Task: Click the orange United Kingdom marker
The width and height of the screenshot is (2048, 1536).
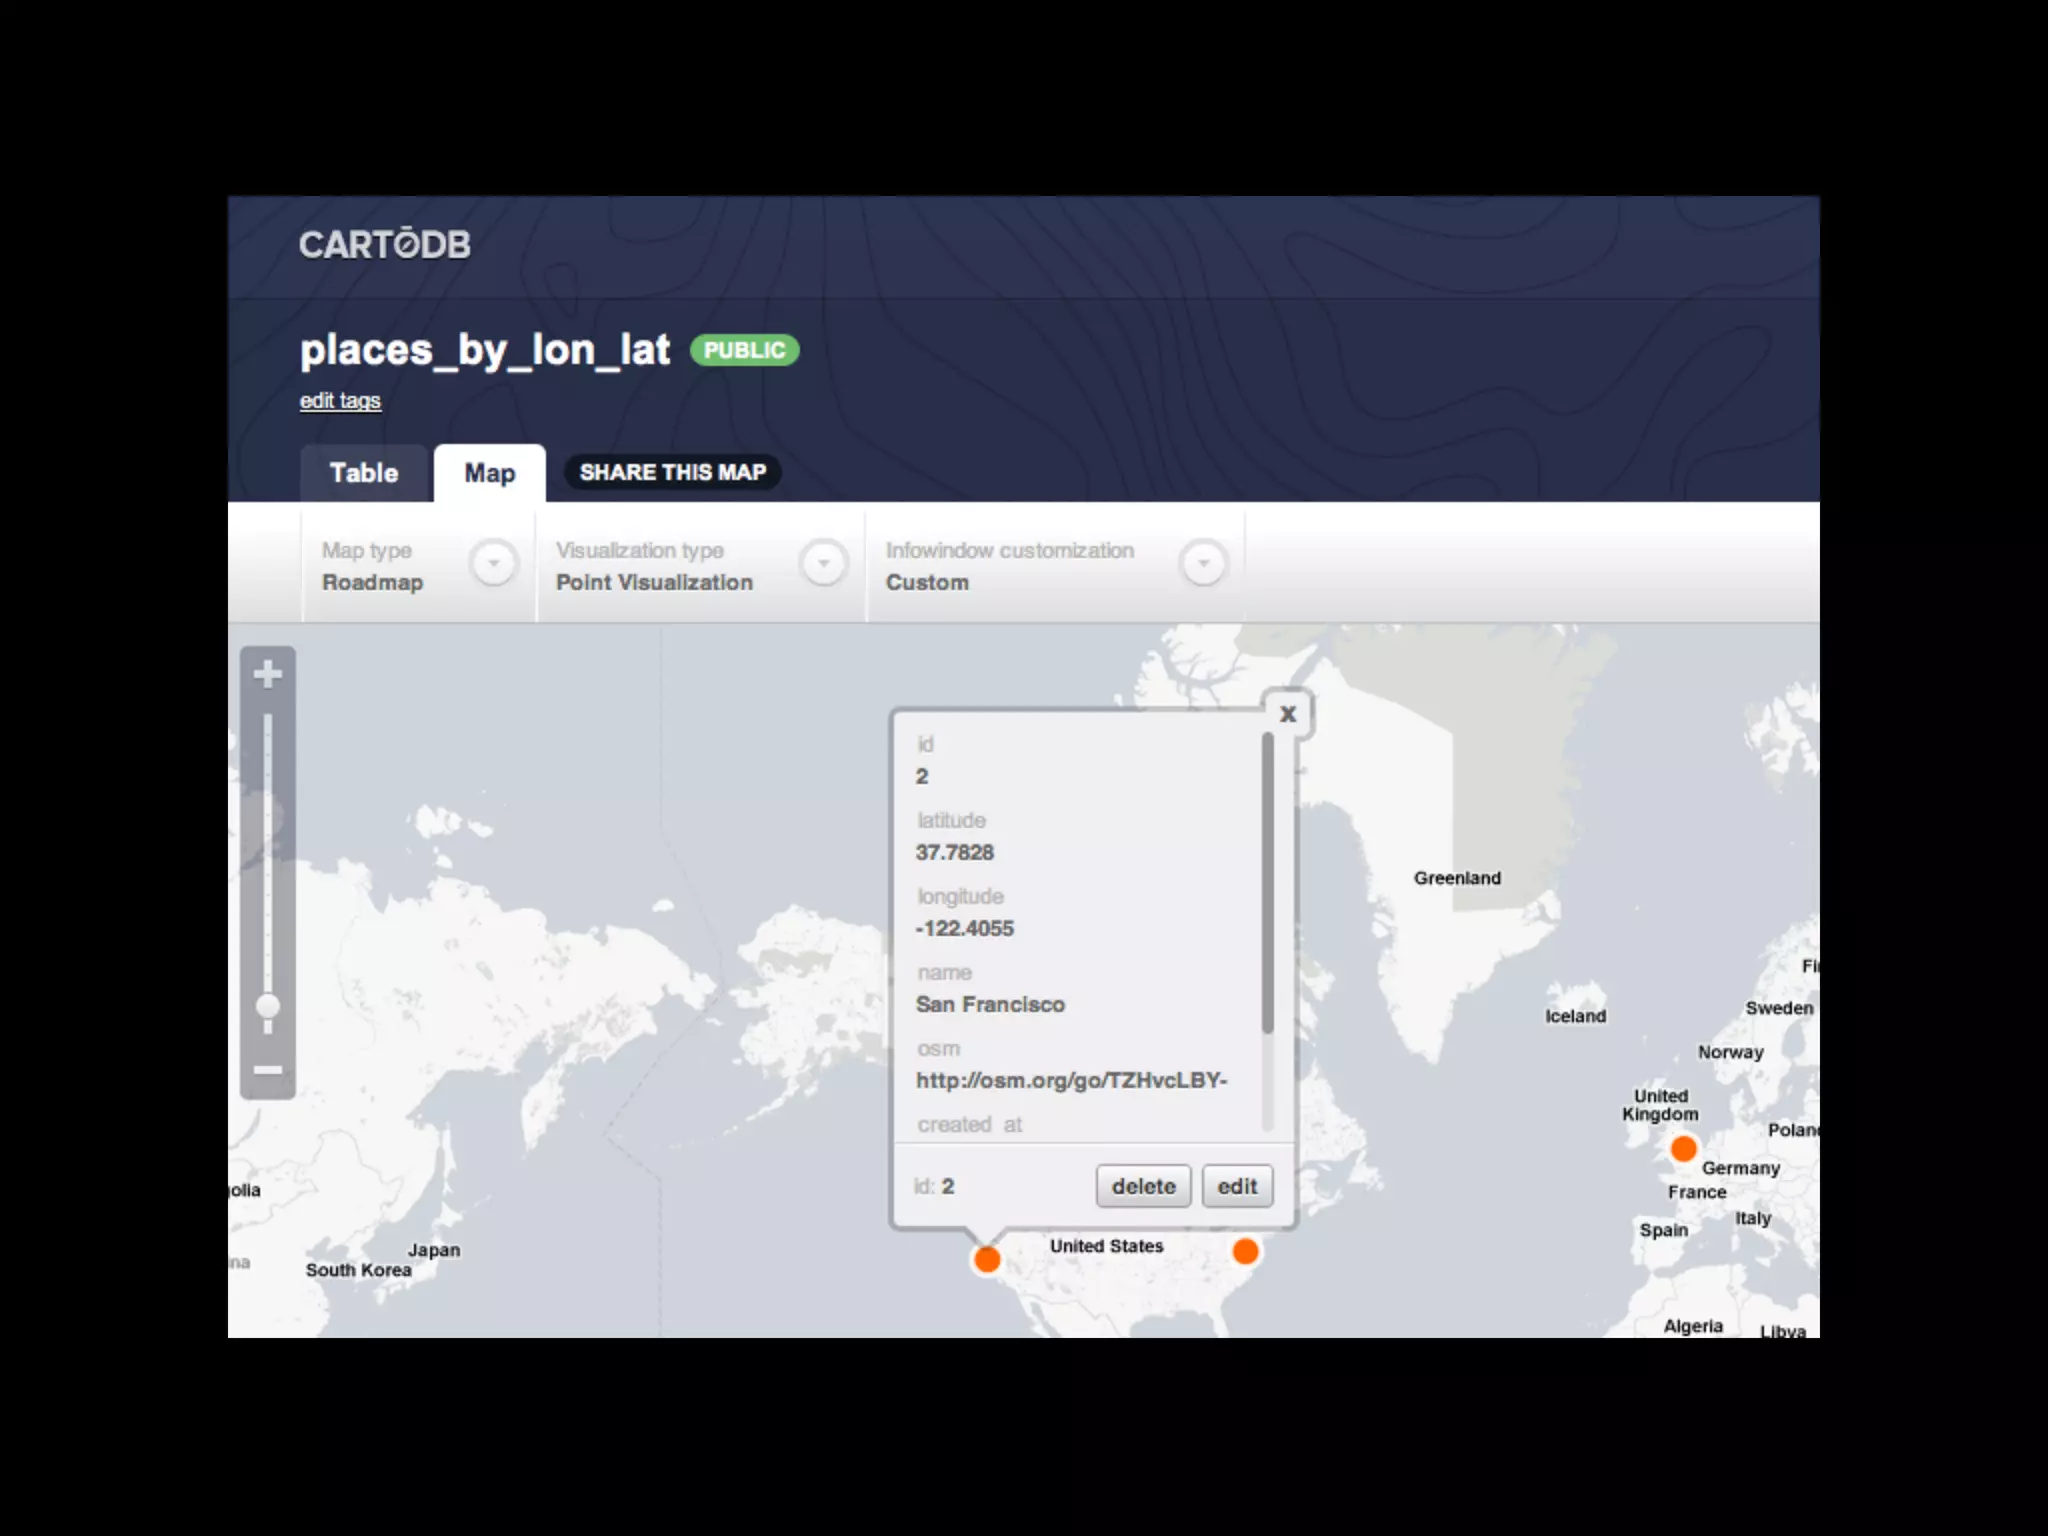Action: 1684,1148
